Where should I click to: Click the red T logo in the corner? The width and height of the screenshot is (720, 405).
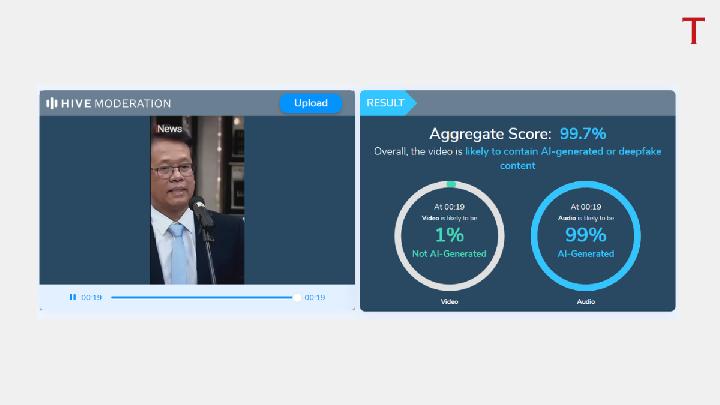[x=693, y=30]
